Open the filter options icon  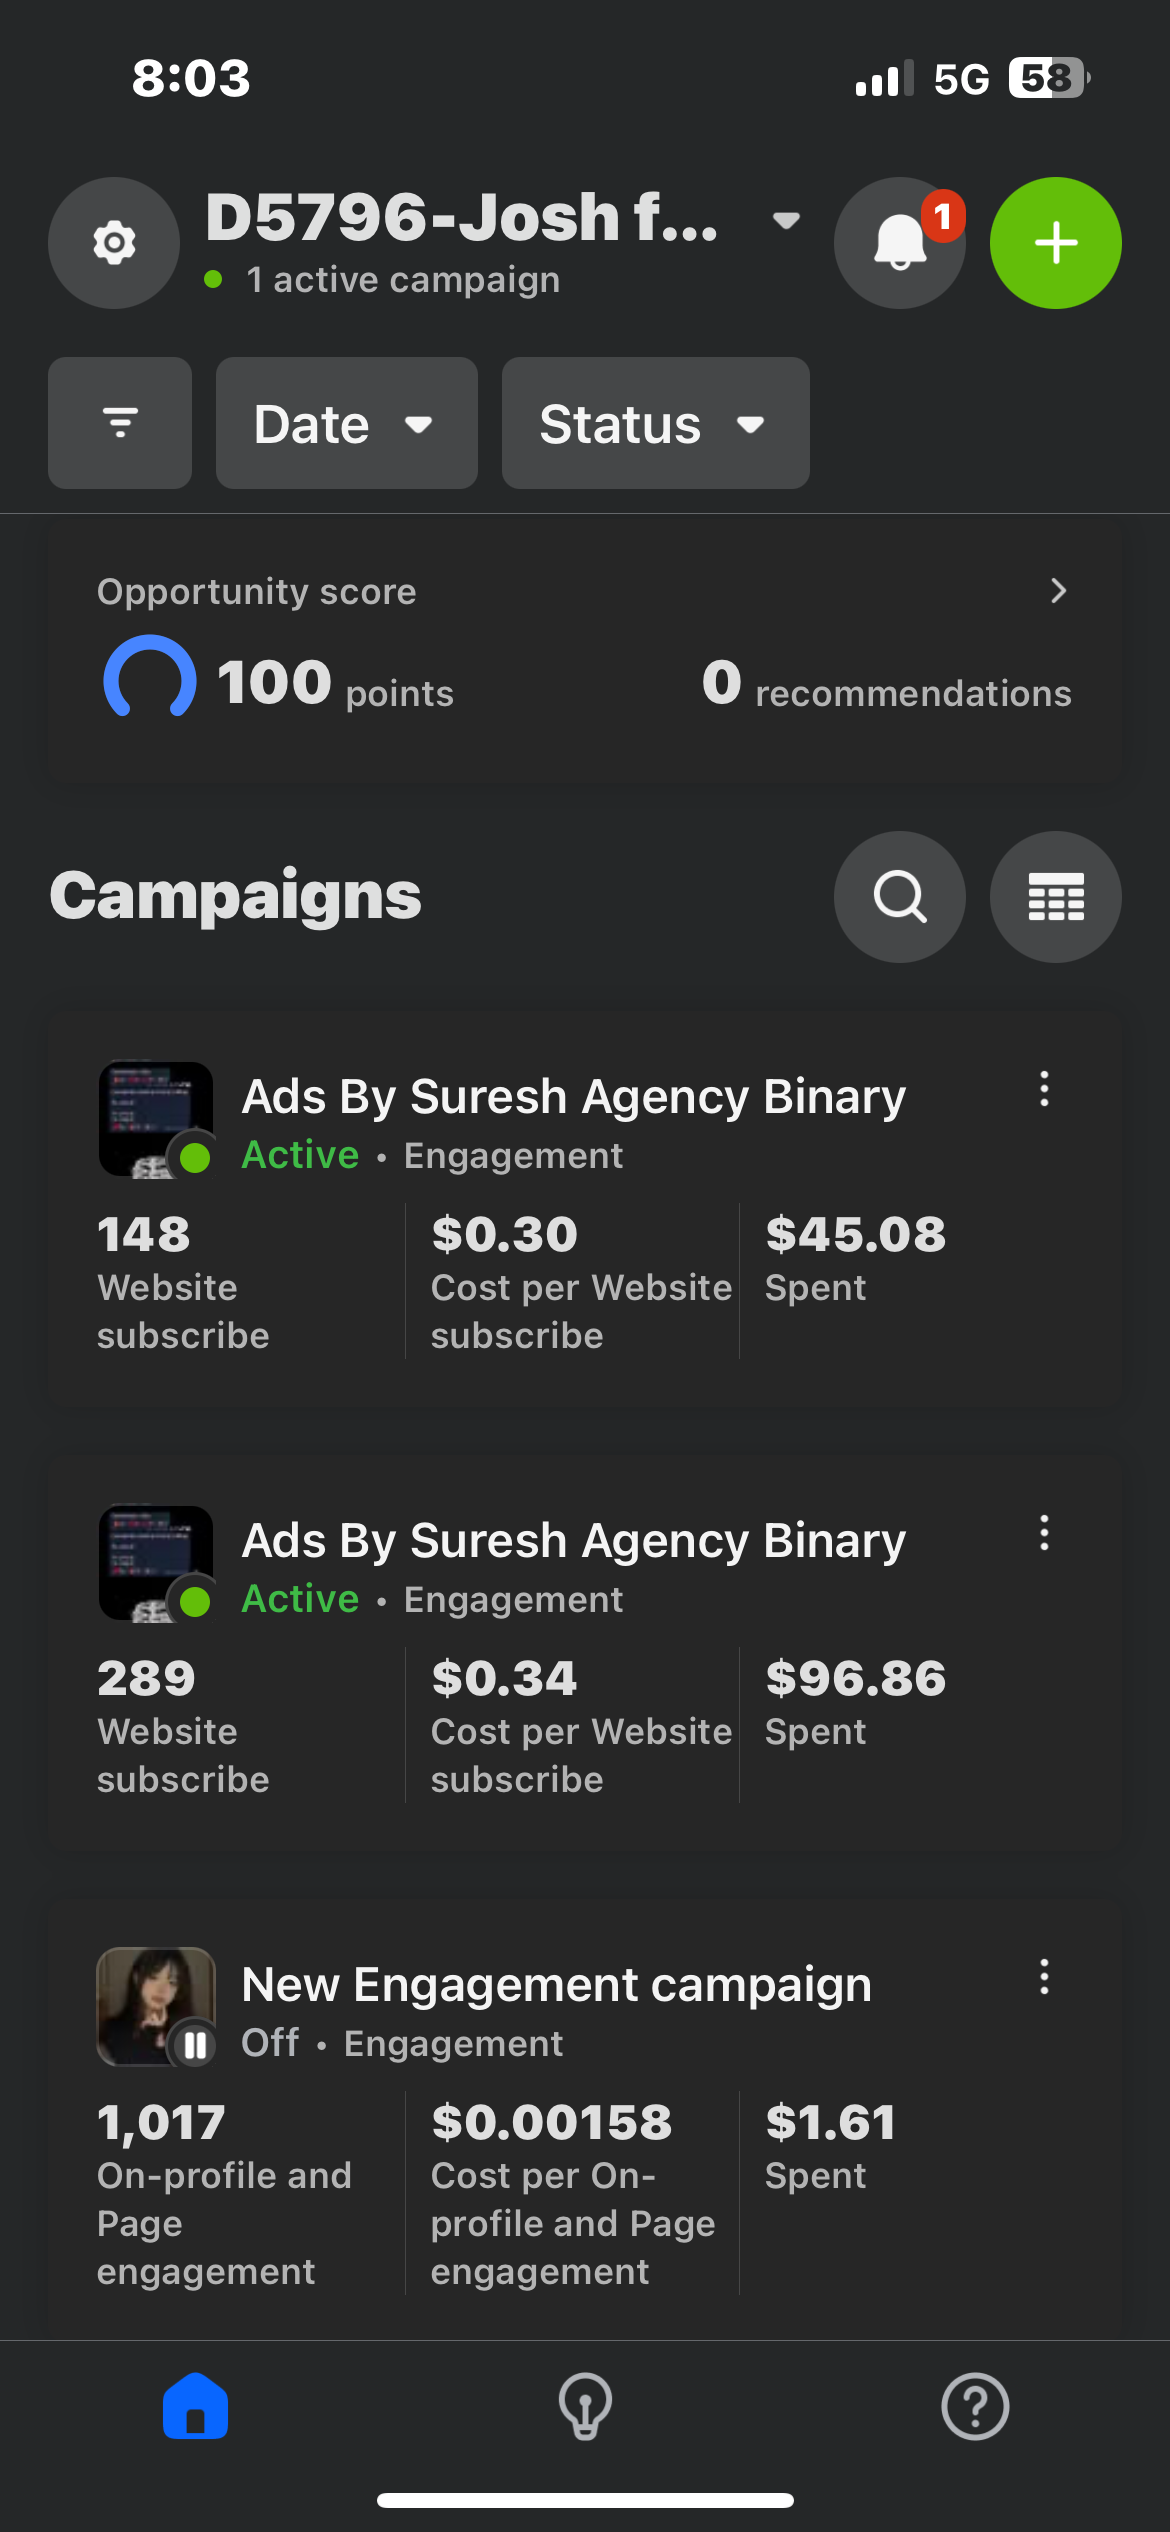(120, 423)
